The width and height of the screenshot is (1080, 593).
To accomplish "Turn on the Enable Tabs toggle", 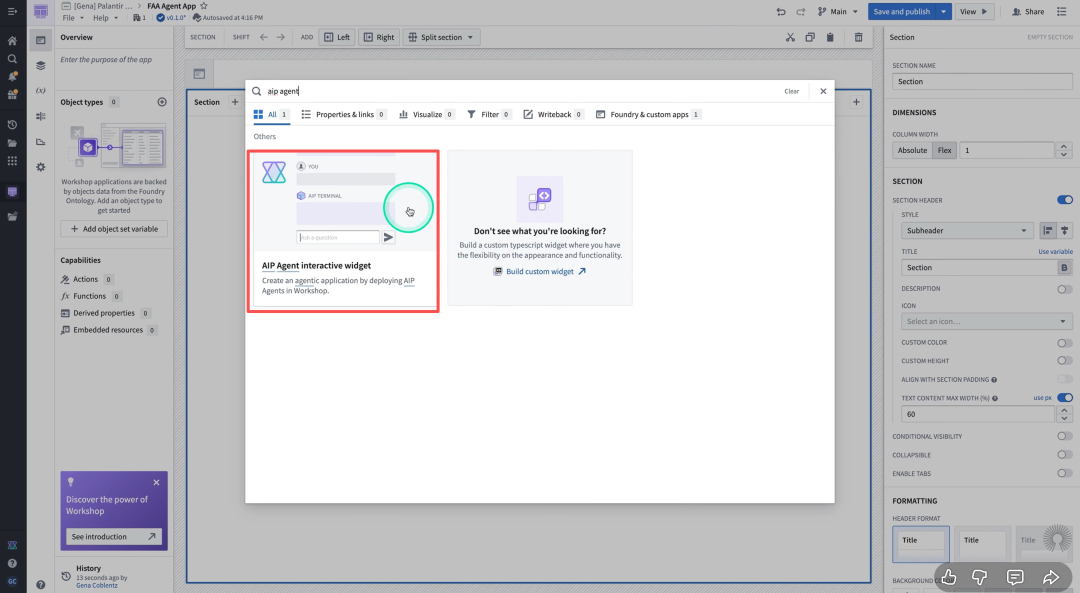I will click(1065, 473).
